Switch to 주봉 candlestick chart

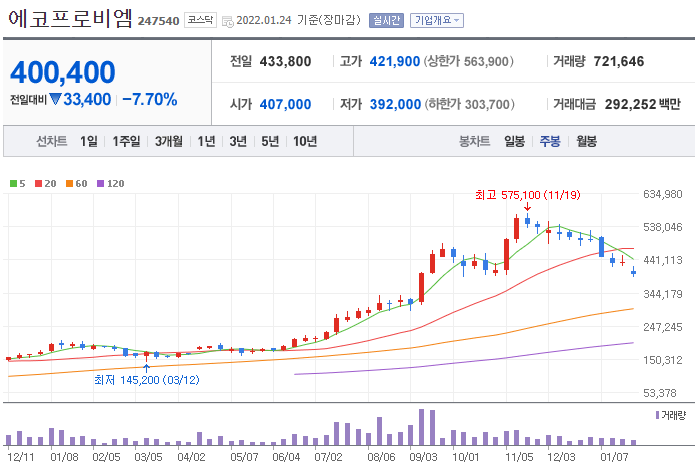click(x=550, y=141)
